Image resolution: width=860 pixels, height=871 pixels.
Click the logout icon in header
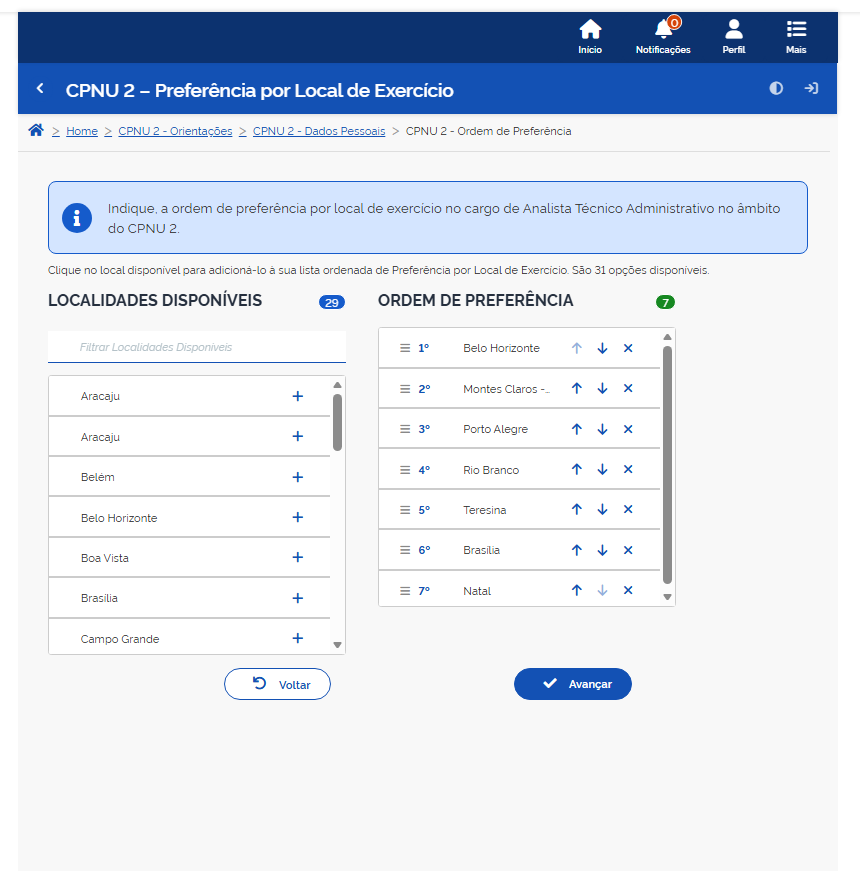click(x=811, y=89)
